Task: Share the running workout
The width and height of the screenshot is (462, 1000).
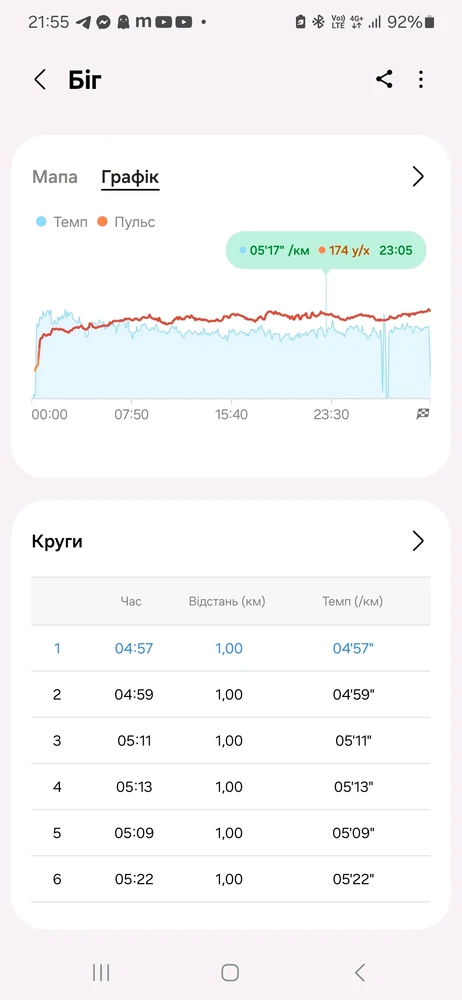Action: pos(384,80)
